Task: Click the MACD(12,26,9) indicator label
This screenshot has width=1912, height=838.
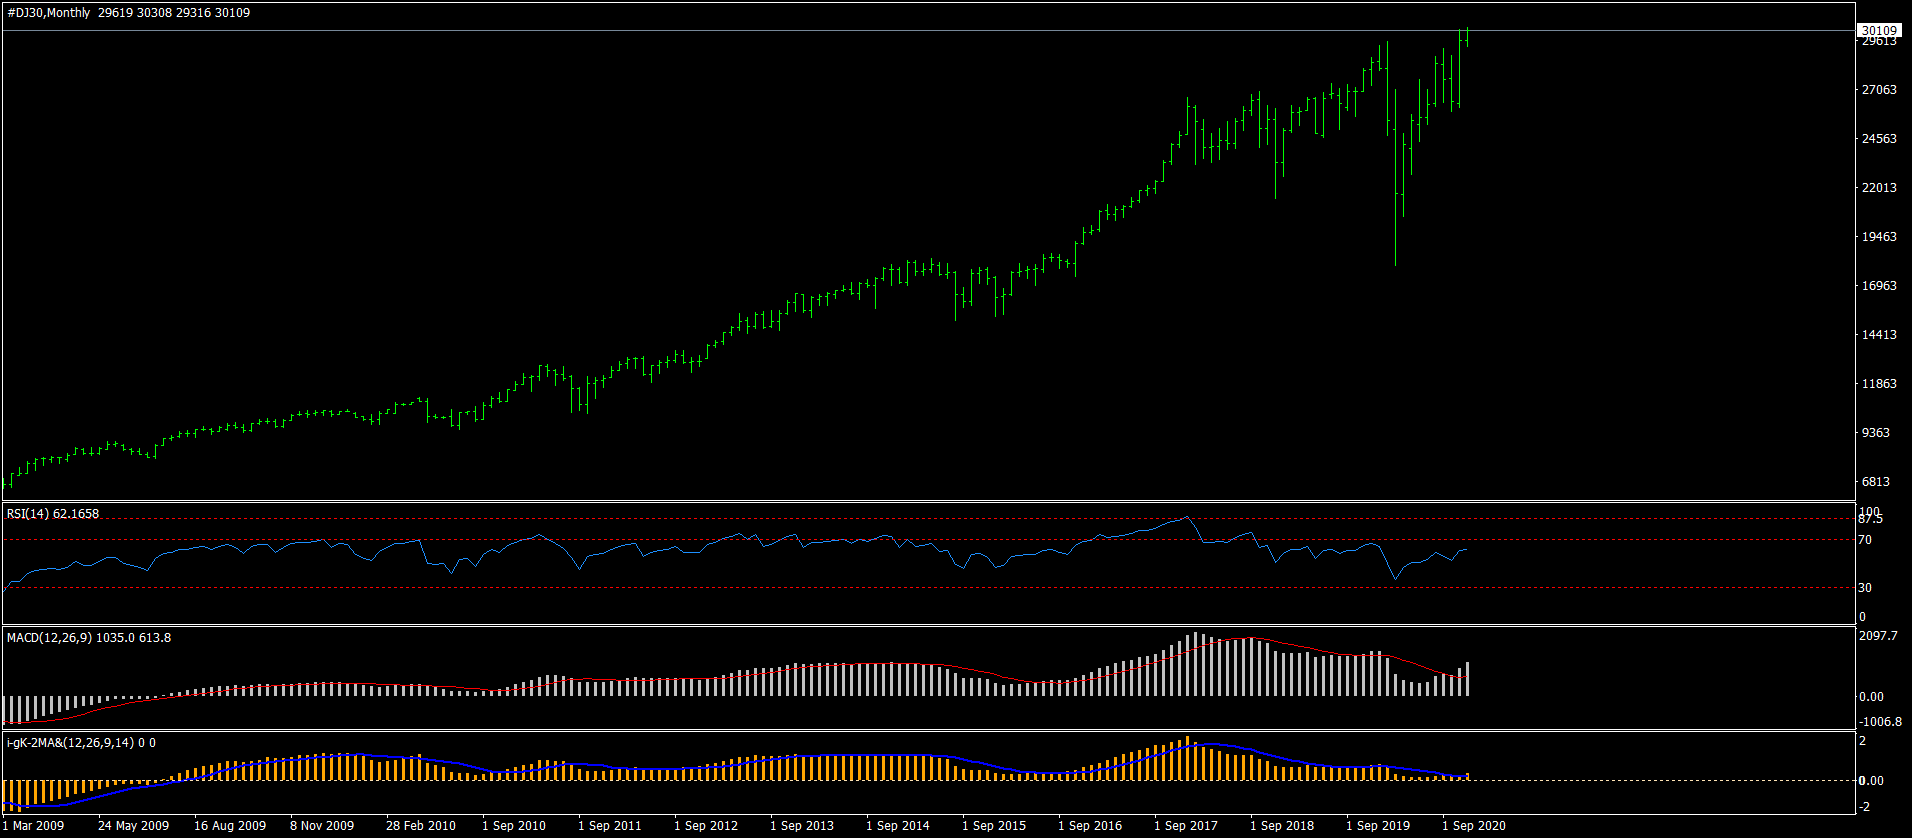Action: click(89, 638)
